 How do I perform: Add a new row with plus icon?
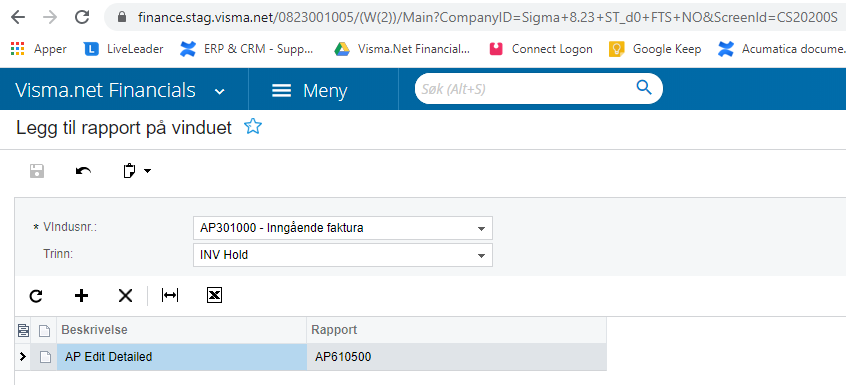[81, 295]
